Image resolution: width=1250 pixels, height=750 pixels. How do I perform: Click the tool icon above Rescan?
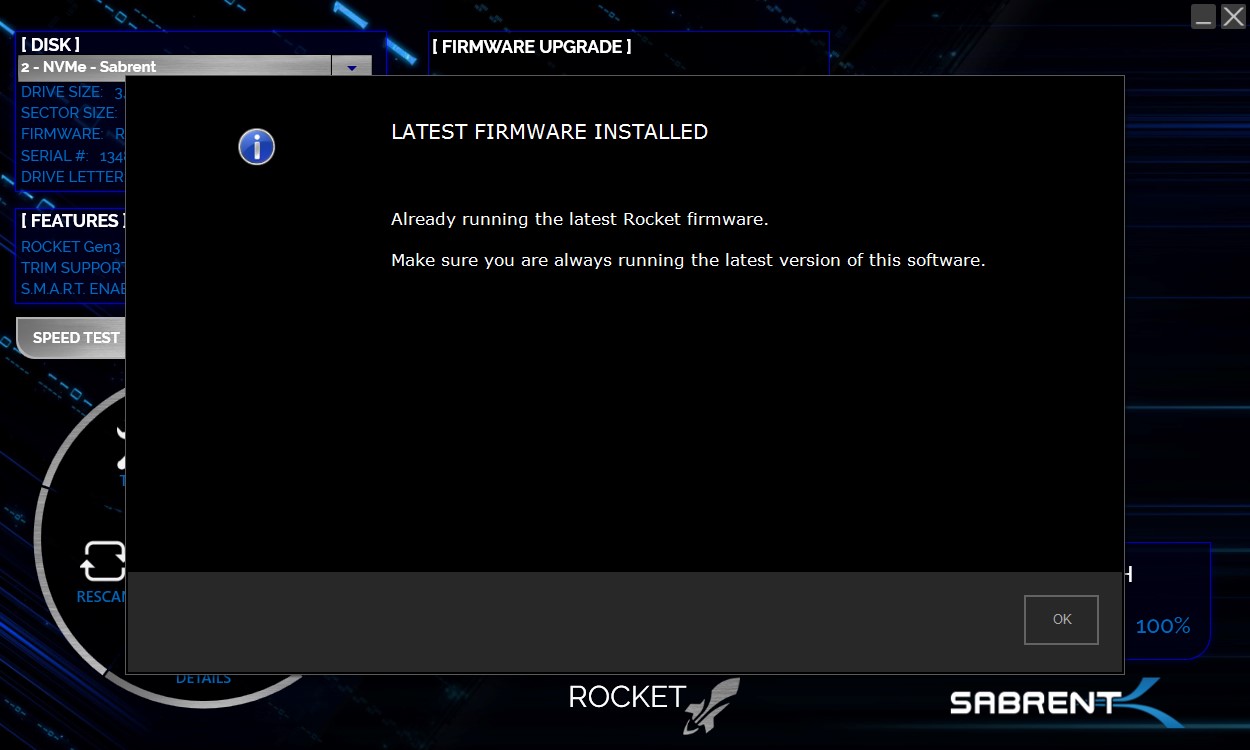point(122,448)
